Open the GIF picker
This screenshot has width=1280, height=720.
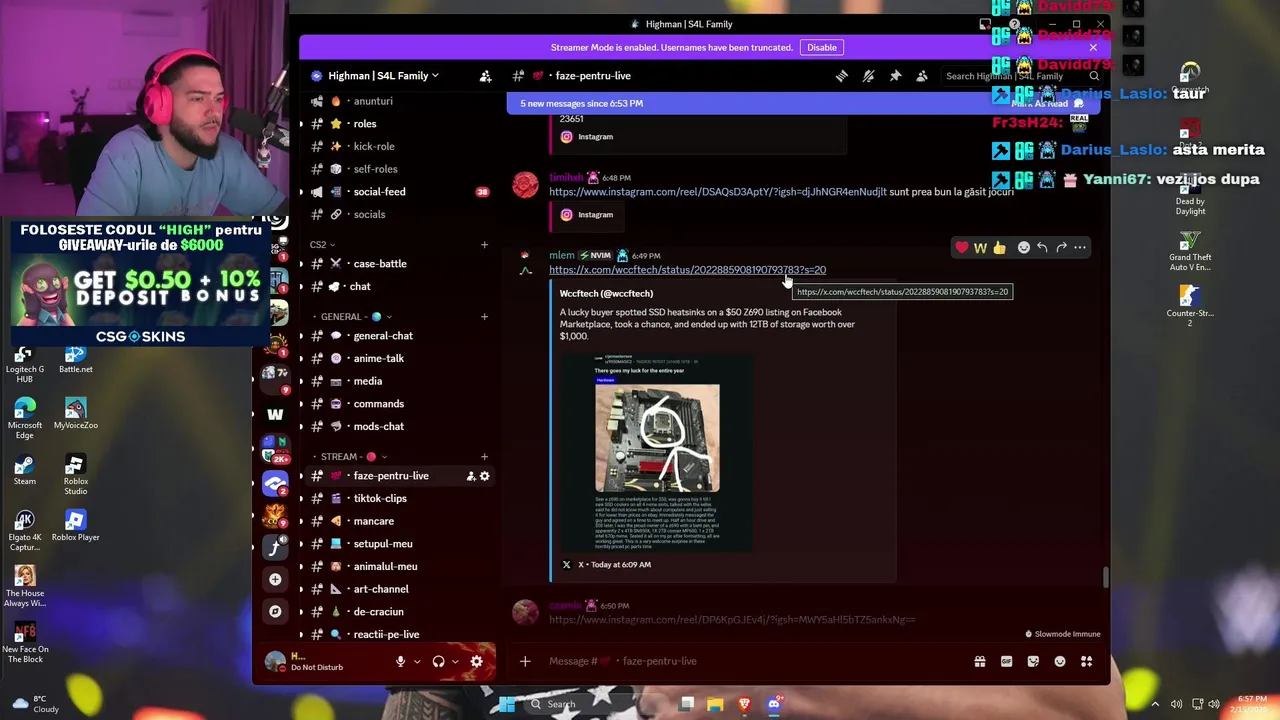1006,661
